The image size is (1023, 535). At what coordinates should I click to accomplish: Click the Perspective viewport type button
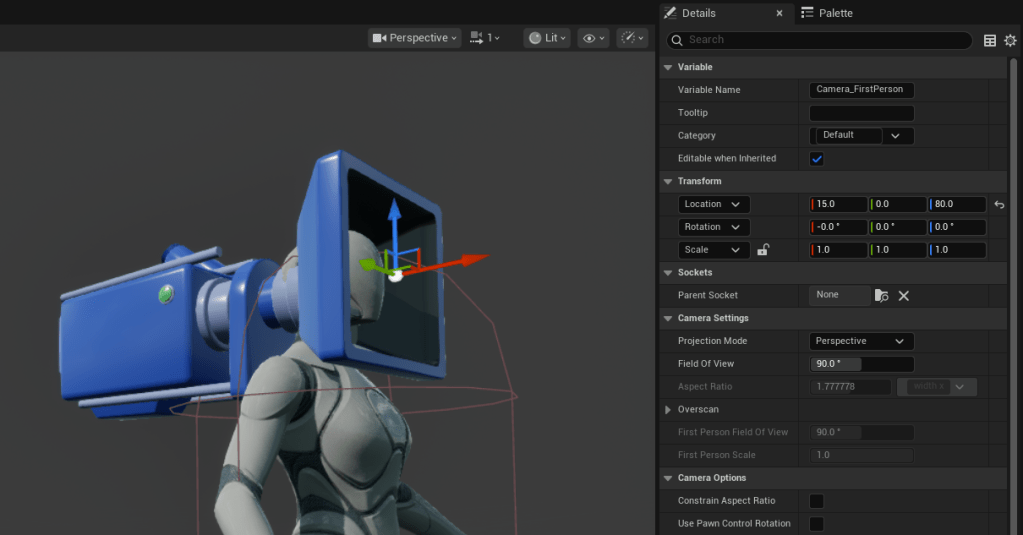[415, 38]
